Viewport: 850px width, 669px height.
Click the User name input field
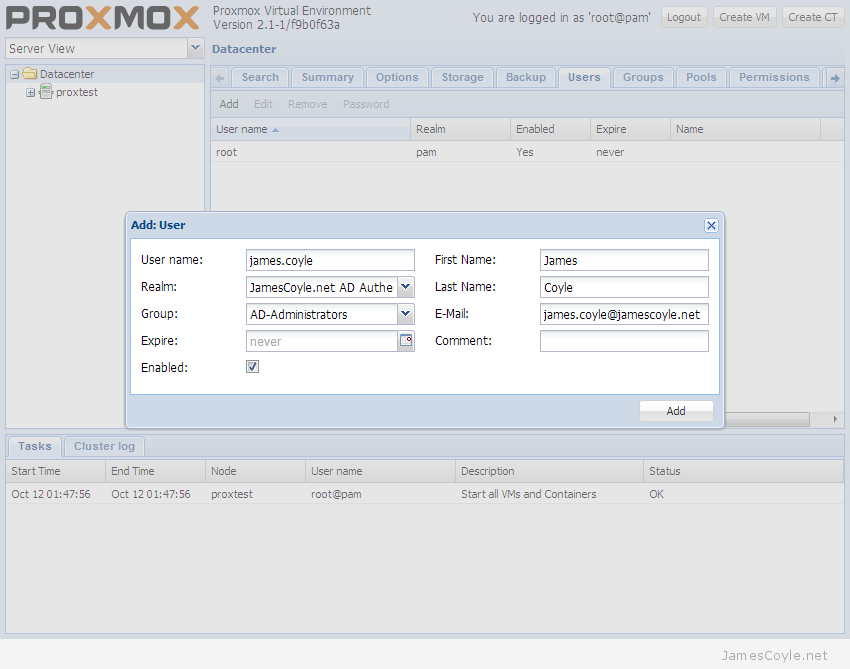point(330,260)
